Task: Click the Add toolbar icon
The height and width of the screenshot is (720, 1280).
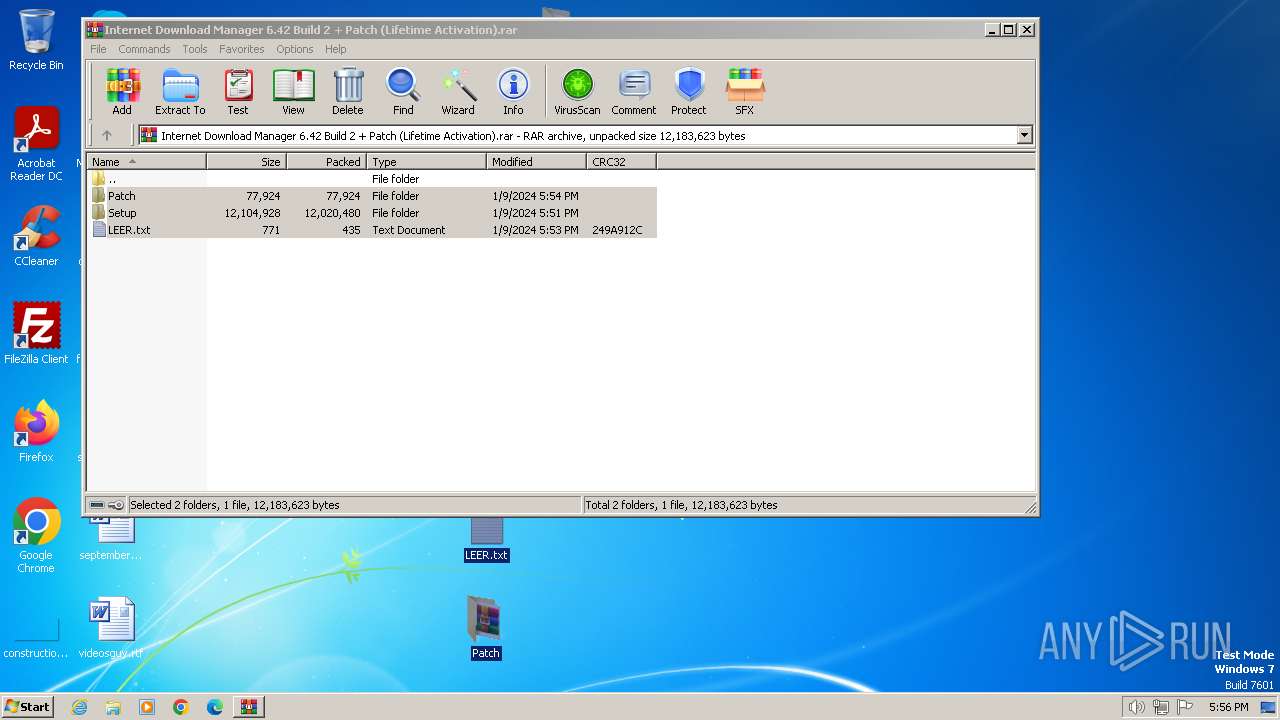Action: [x=122, y=92]
